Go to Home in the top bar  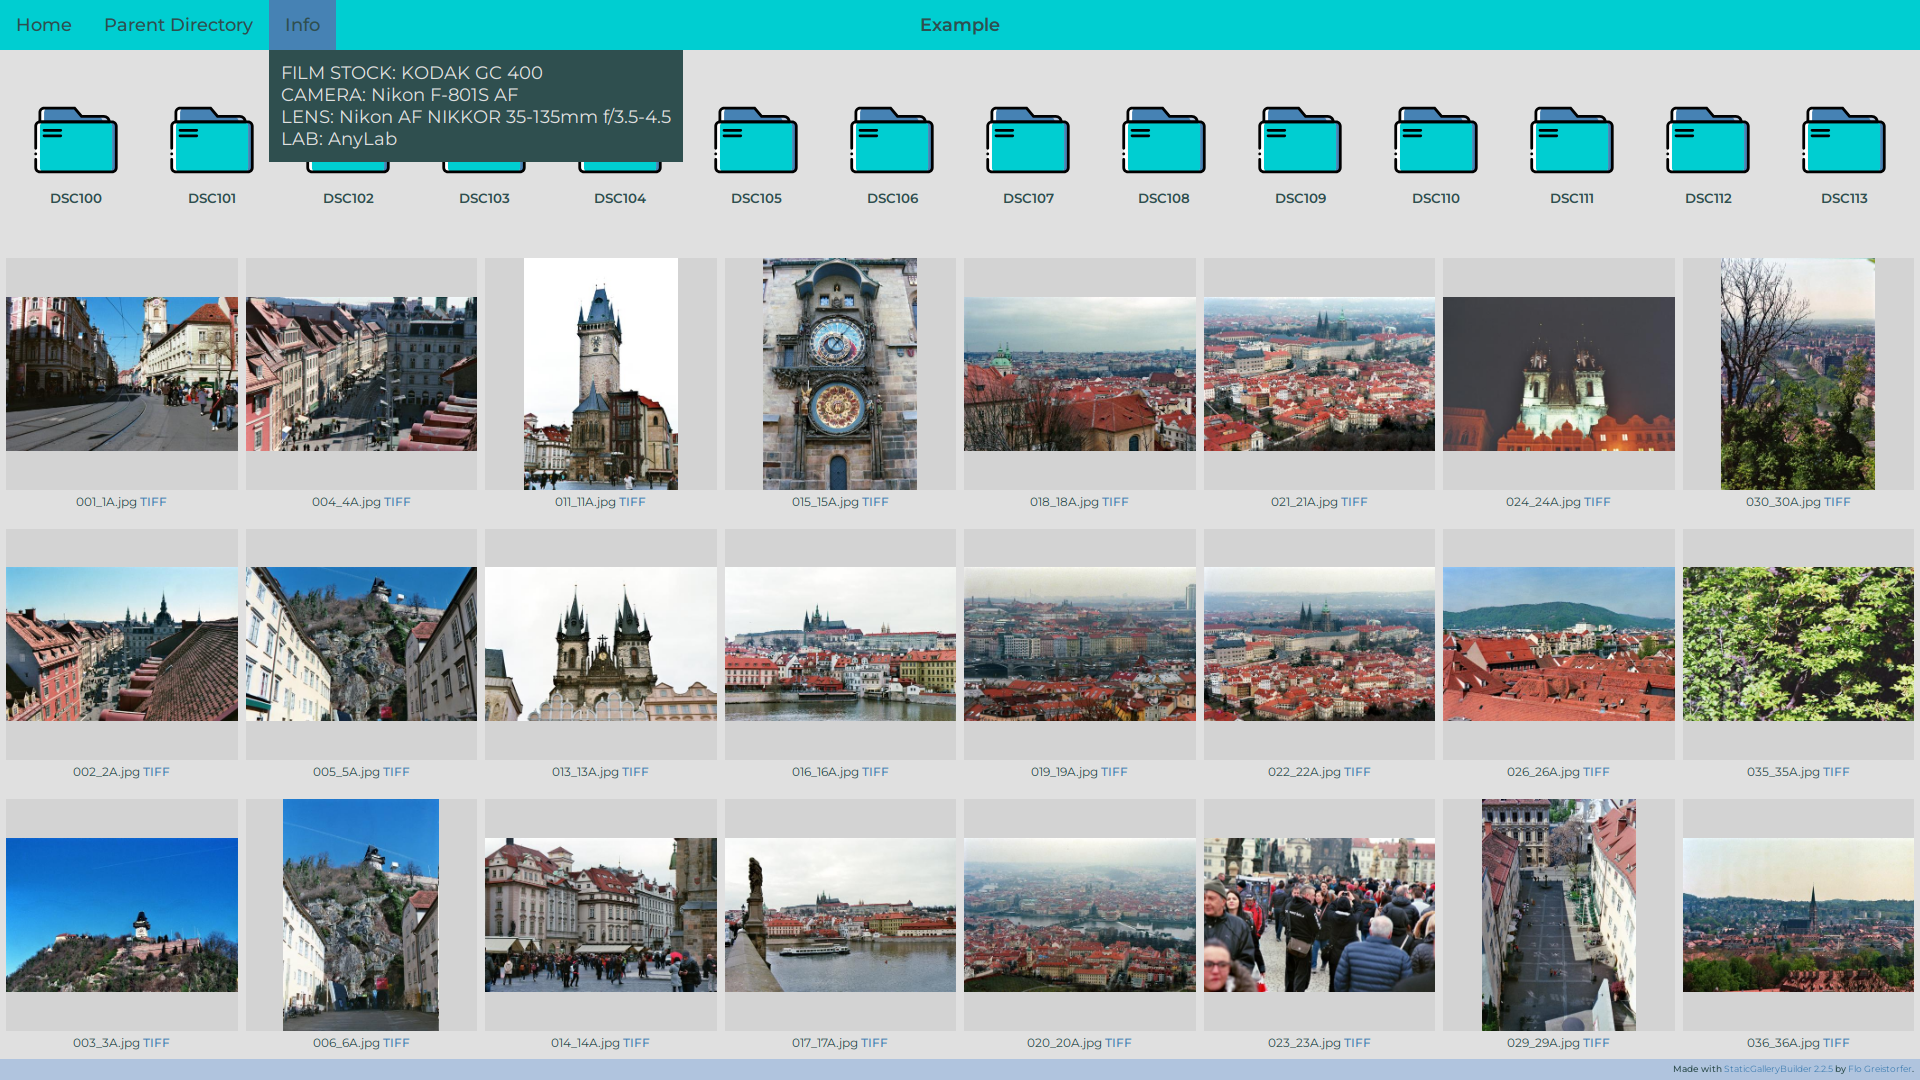44,25
